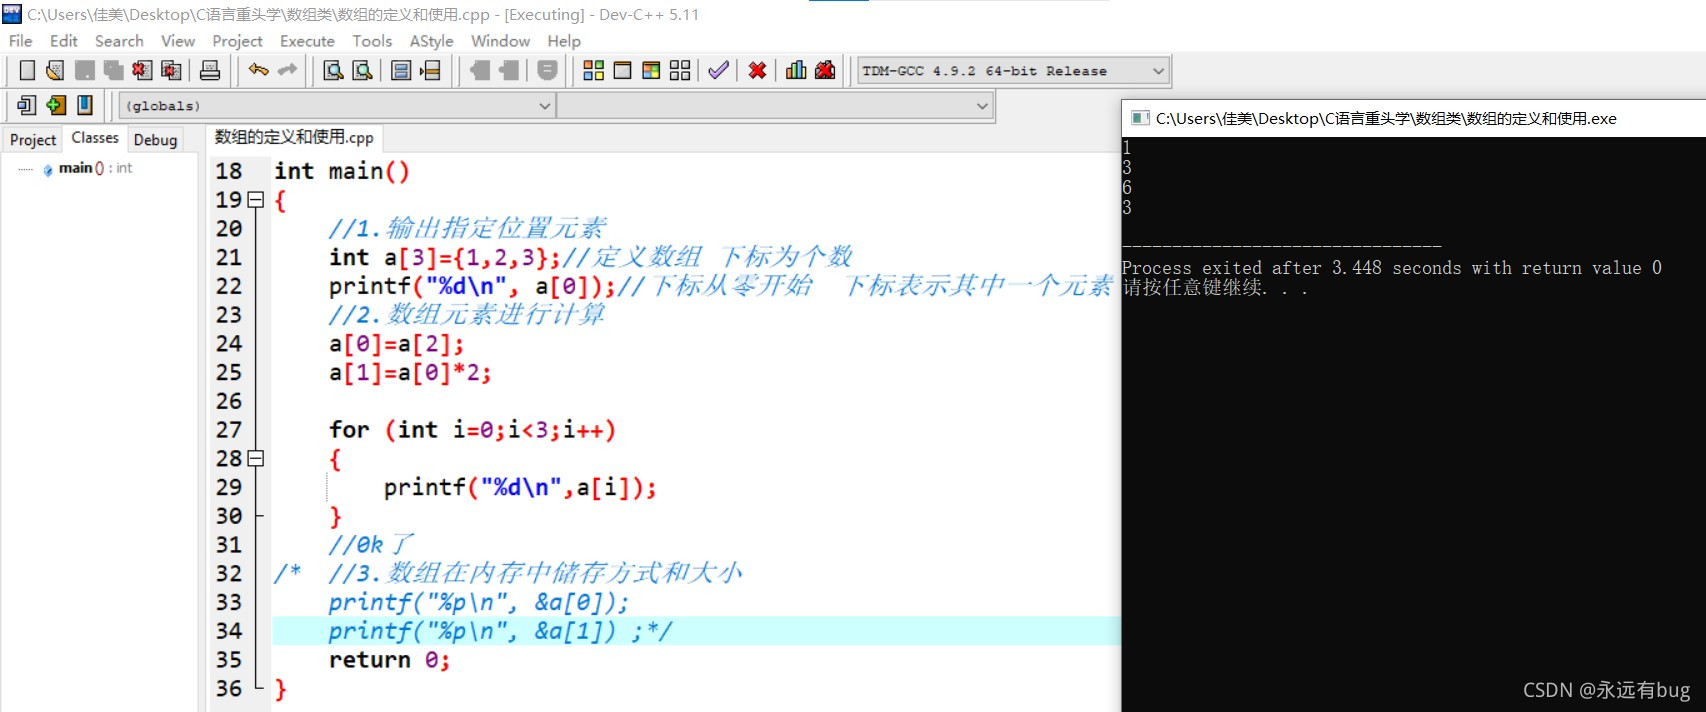The width and height of the screenshot is (1706, 712).
Task: Open the TDM-GCC 4.9.2 compiler dropdown
Action: [1012, 71]
